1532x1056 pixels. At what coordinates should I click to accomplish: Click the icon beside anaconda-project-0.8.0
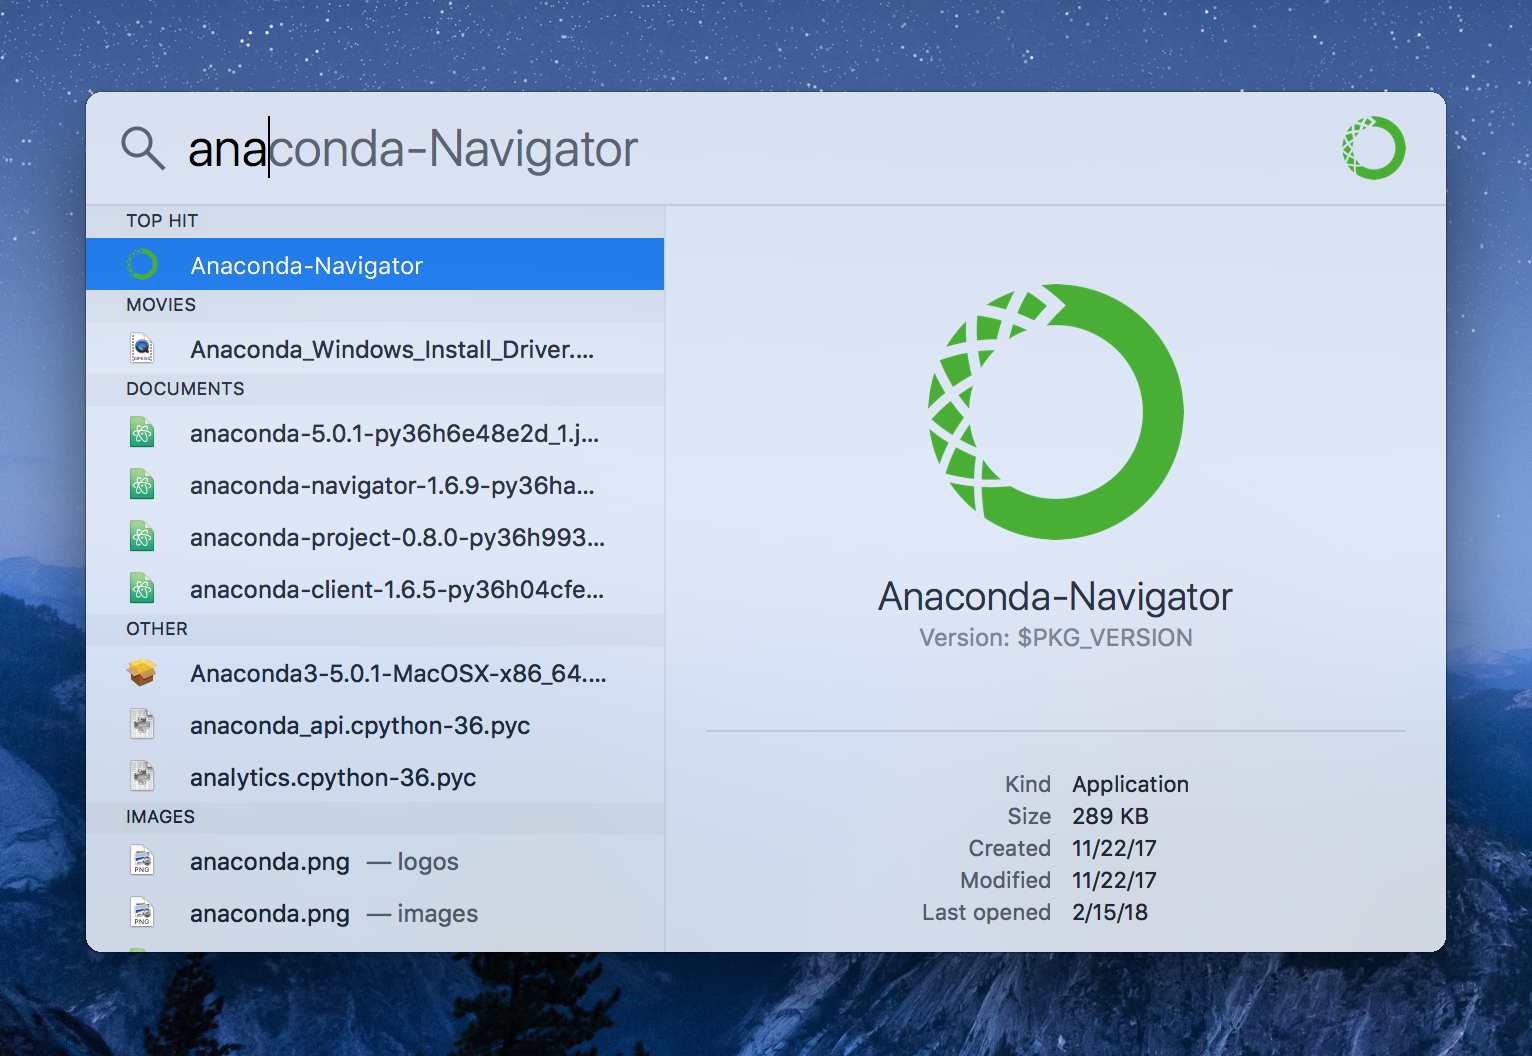[142, 536]
